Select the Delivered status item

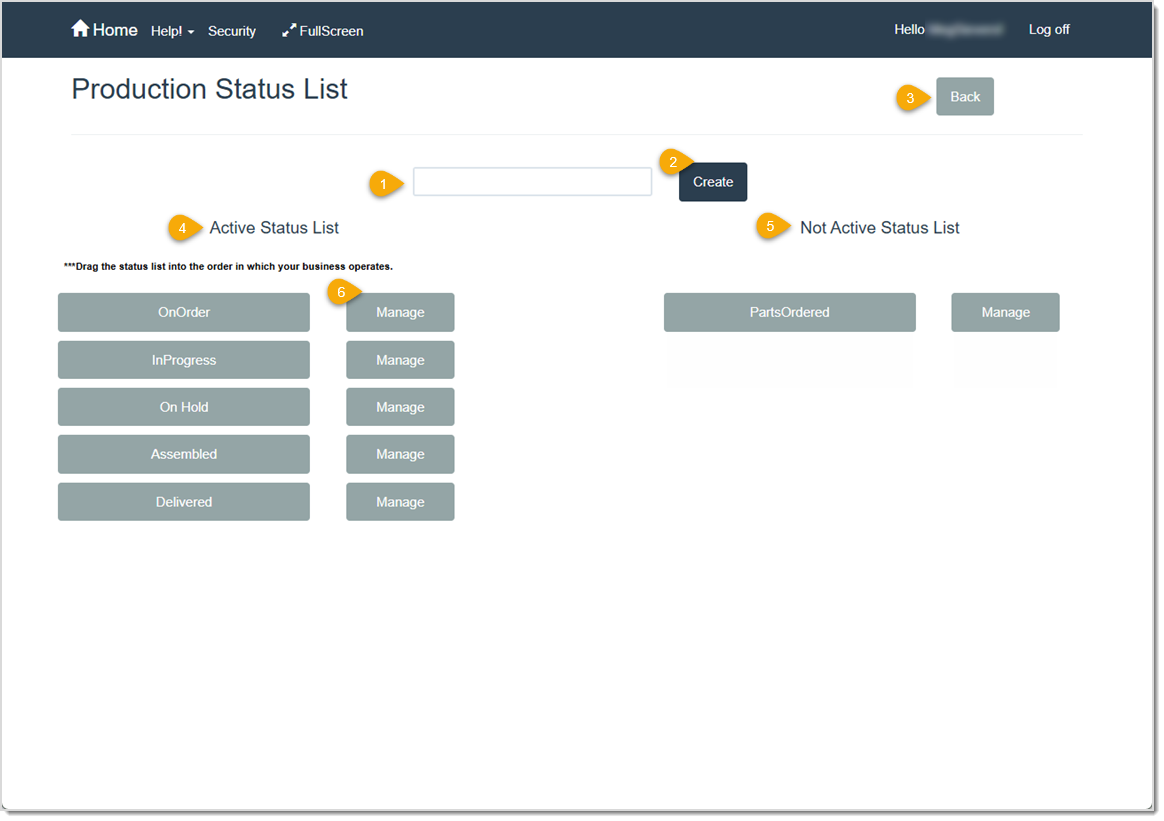[183, 501]
